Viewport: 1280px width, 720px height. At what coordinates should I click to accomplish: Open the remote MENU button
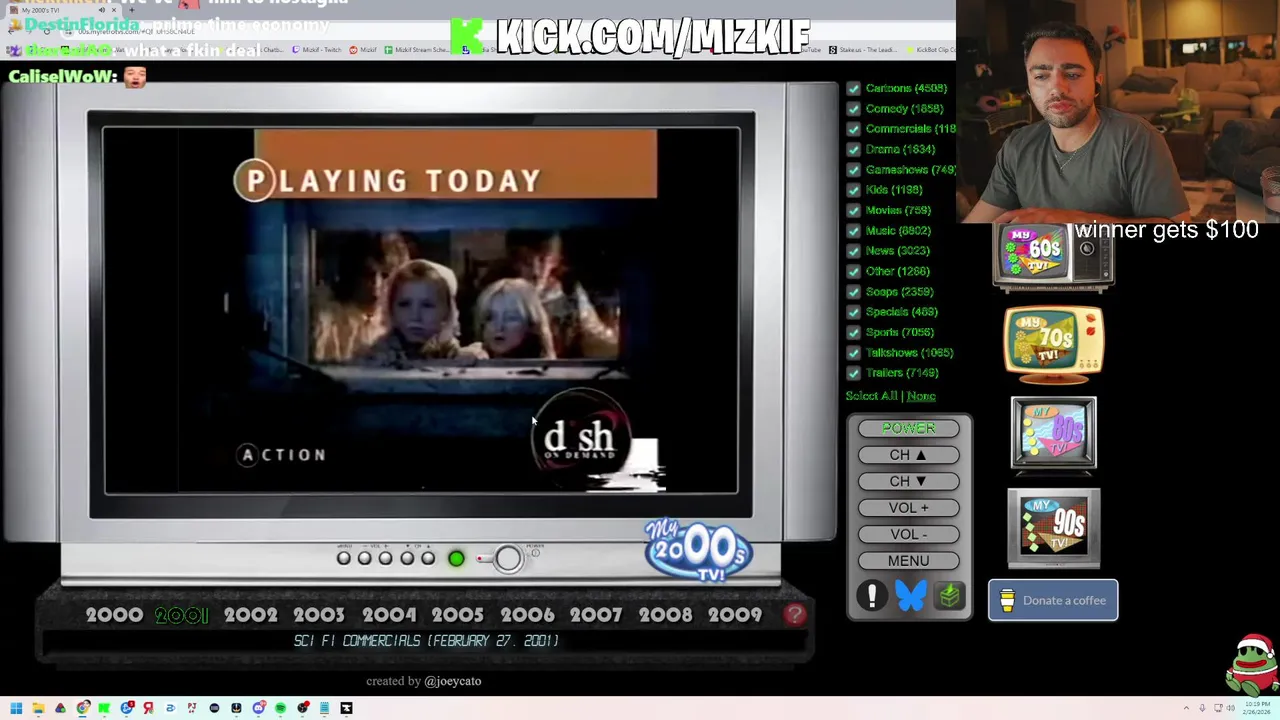[x=908, y=561]
